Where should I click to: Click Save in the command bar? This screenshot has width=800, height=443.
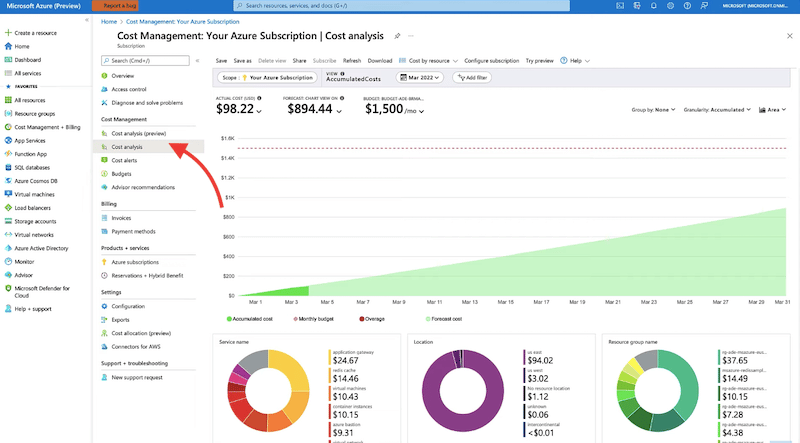tap(221, 61)
